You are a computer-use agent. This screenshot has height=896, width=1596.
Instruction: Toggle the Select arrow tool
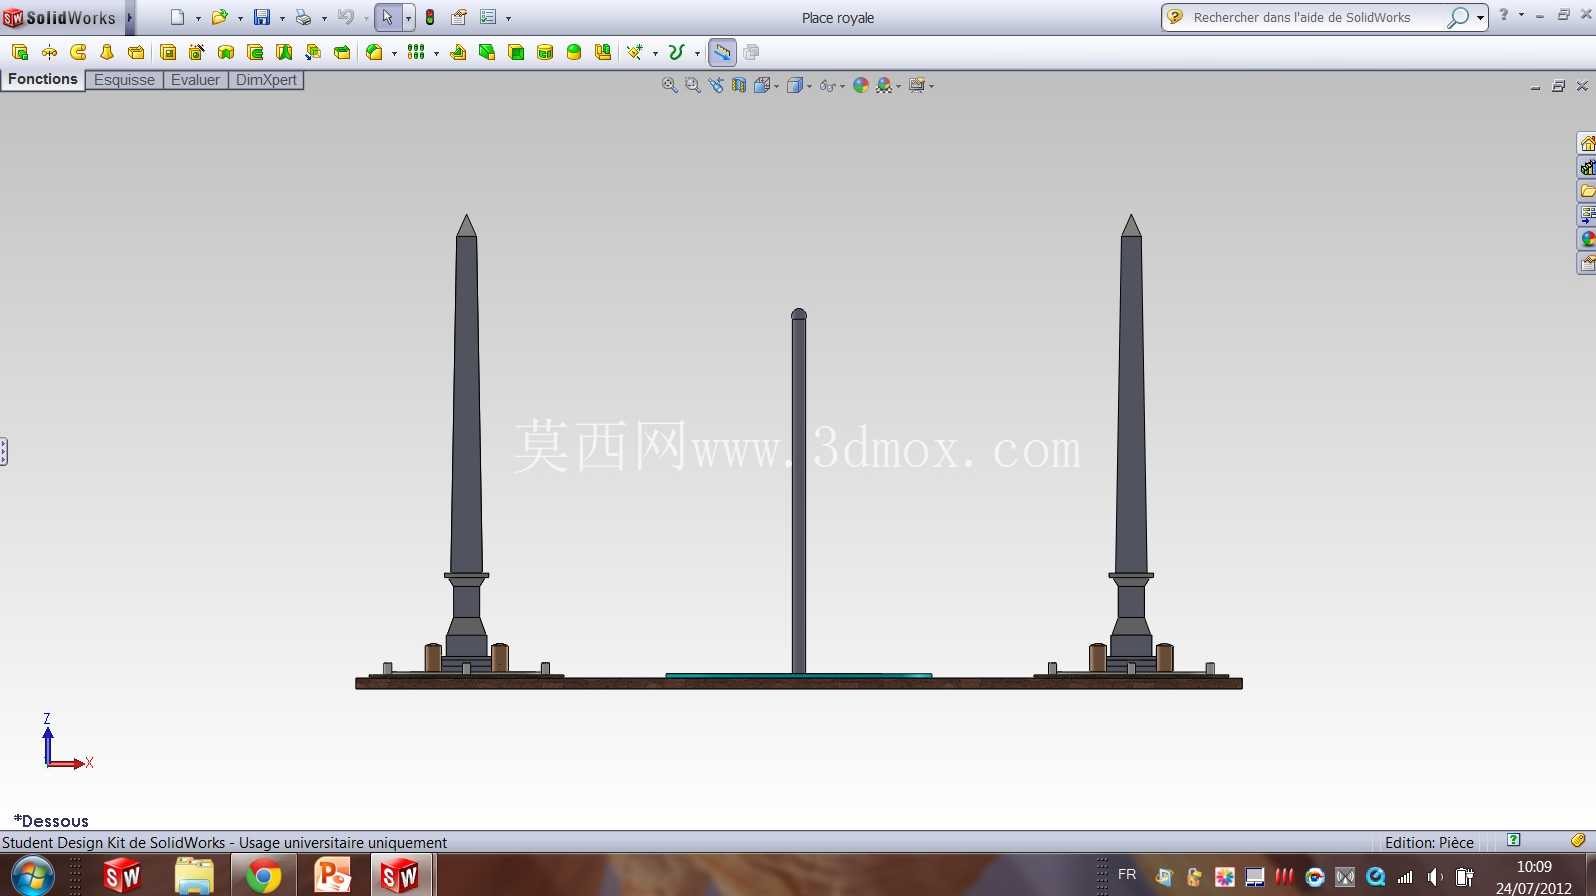[388, 17]
